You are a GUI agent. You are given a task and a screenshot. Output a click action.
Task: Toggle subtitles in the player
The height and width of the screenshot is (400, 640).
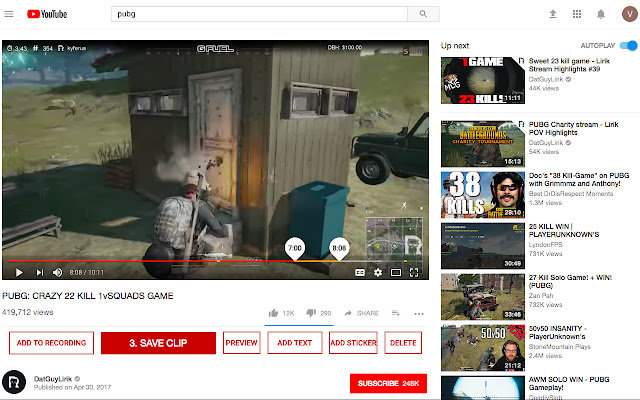(360, 272)
